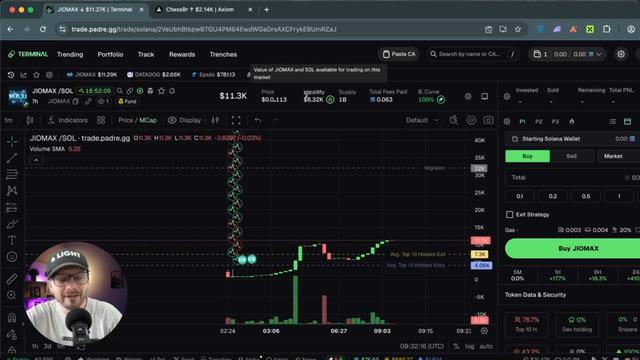
Task: Copy the JIOMAX link icon
Action: coord(130,91)
